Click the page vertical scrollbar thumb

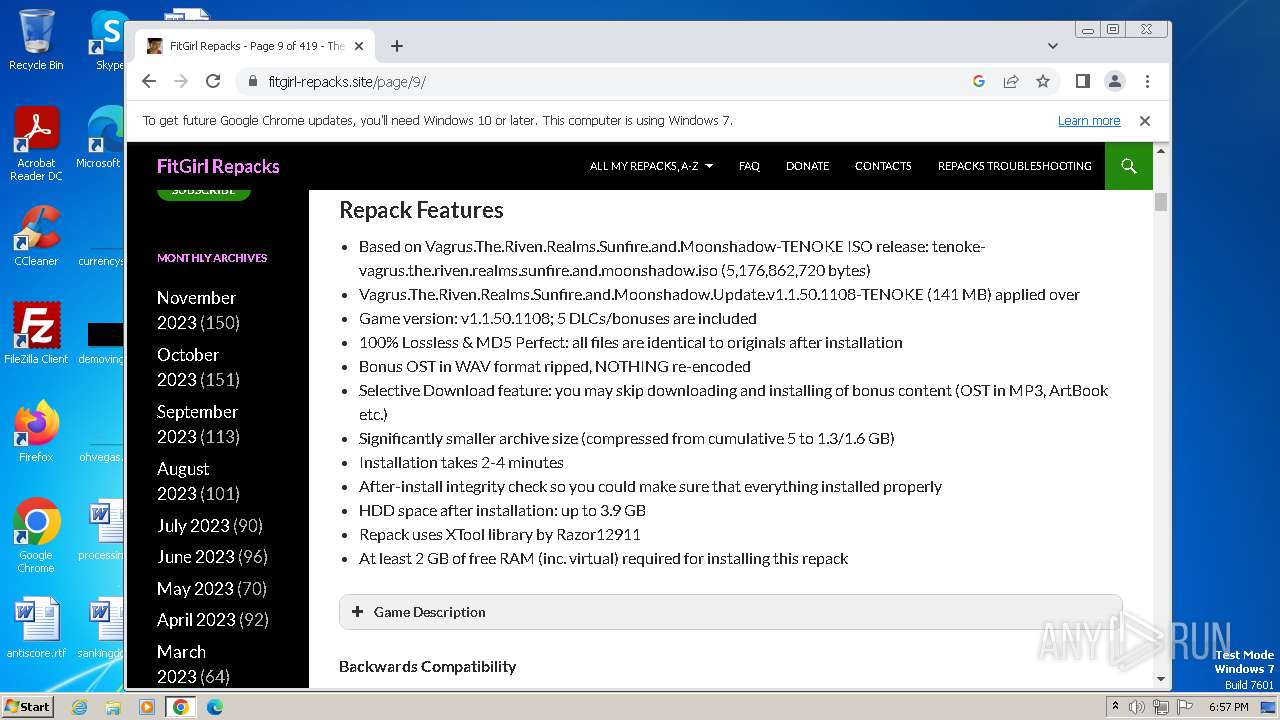(x=1161, y=201)
